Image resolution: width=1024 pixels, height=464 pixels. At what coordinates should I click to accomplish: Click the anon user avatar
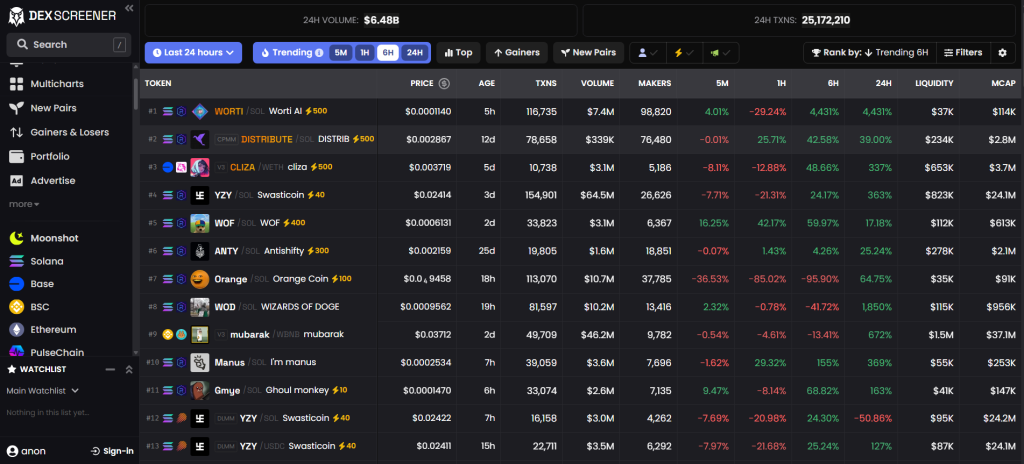point(12,451)
